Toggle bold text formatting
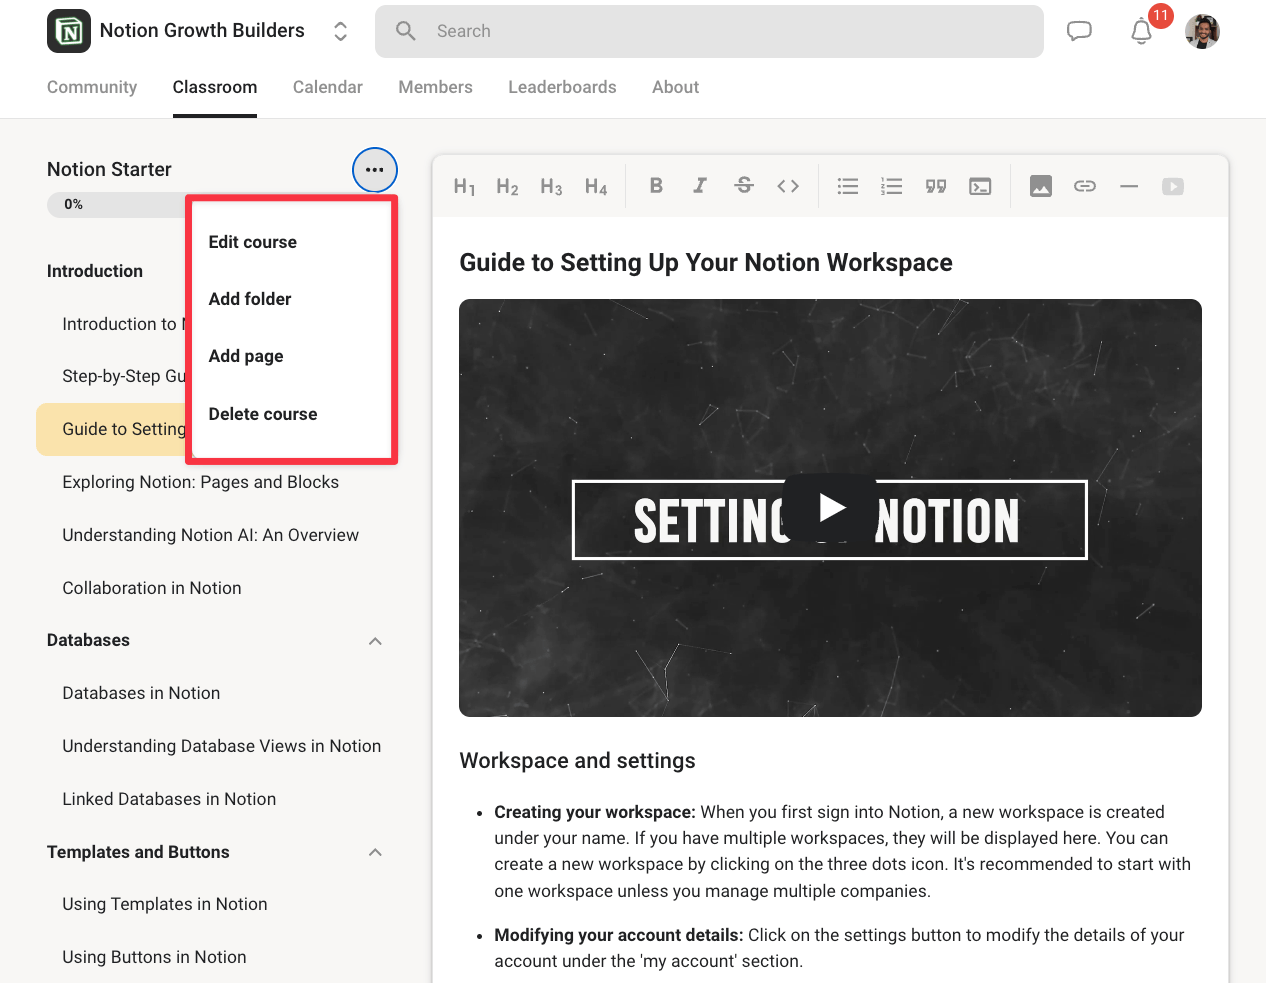This screenshot has height=983, width=1266. coord(656,186)
